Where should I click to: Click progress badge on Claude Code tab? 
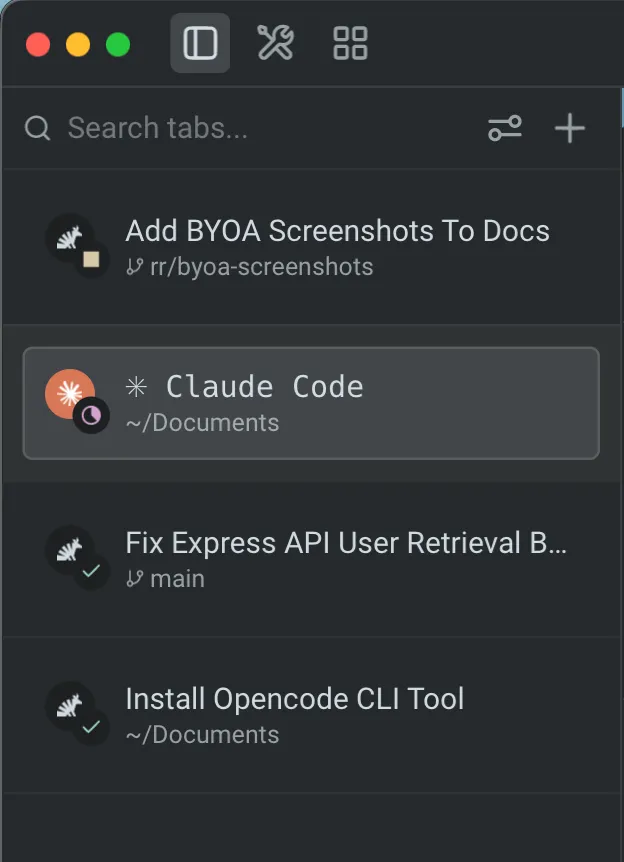coord(91,416)
